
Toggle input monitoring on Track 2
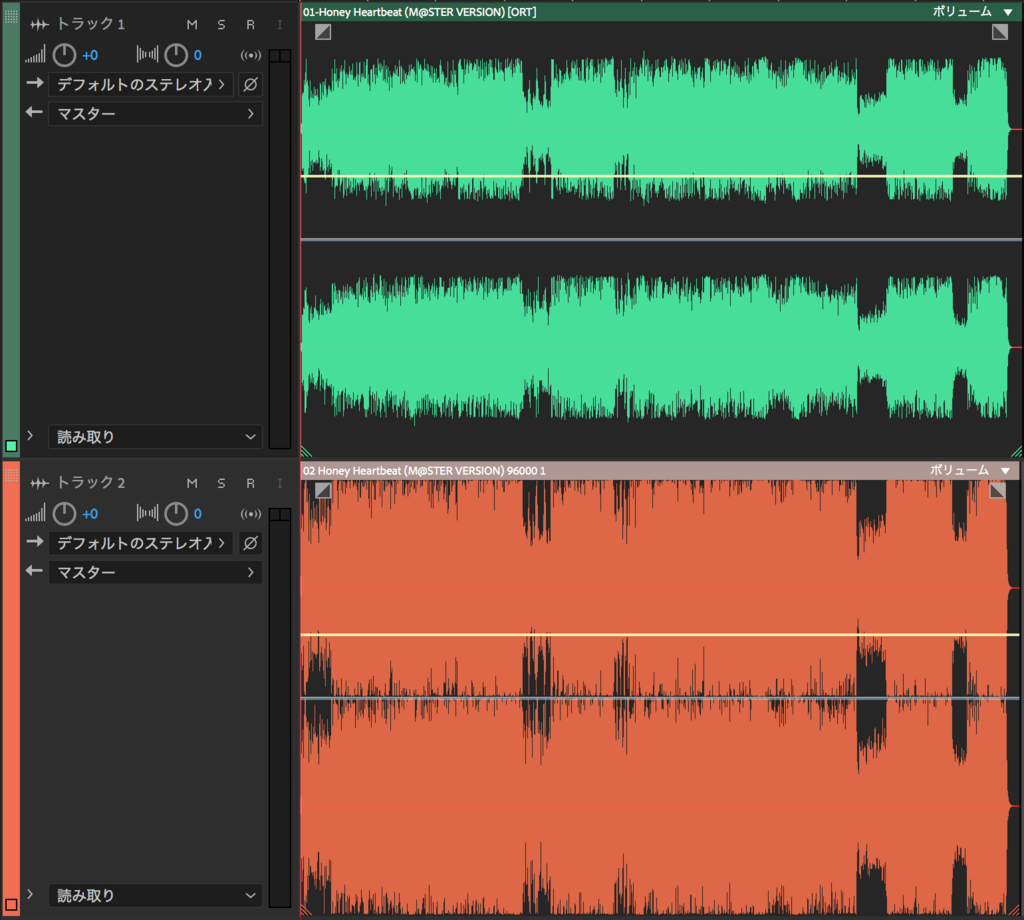click(280, 483)
